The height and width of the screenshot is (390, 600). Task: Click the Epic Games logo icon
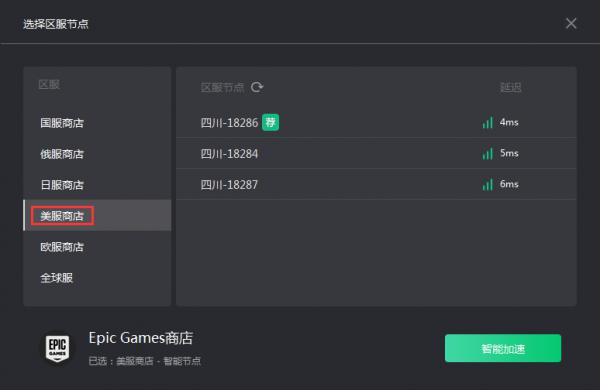tap(57, 348)
